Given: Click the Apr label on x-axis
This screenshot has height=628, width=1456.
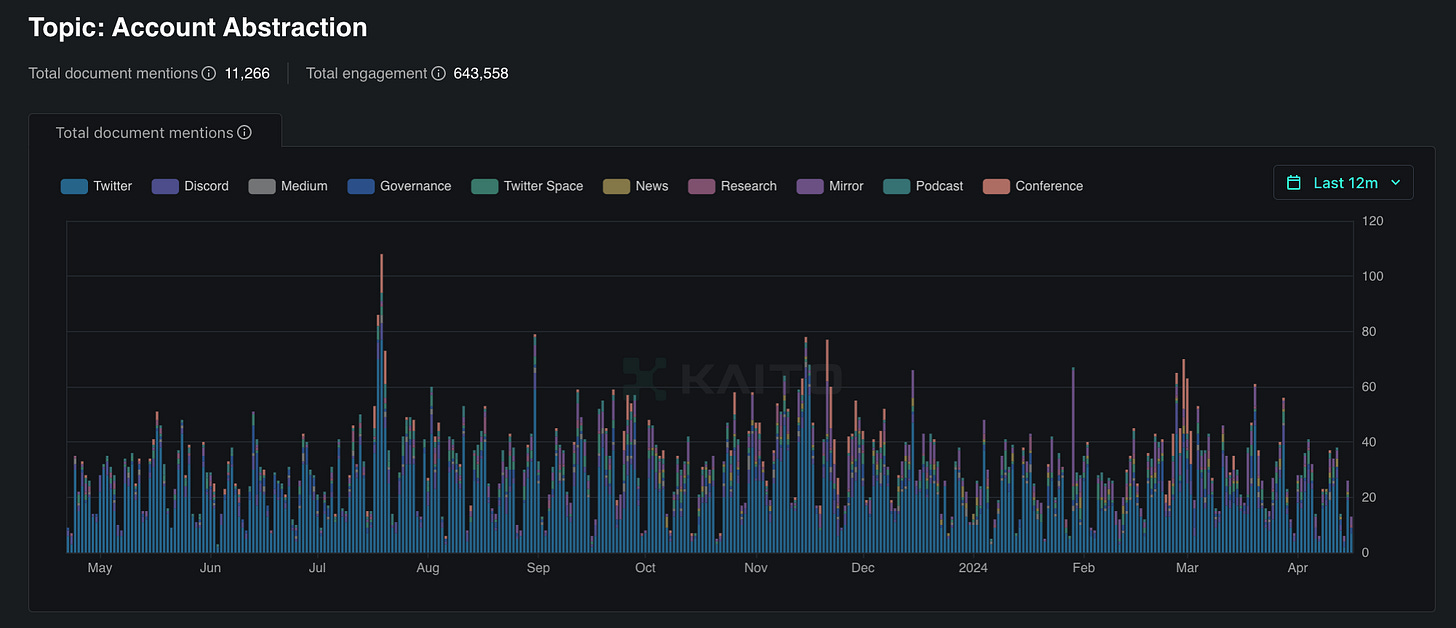Looking at the screenshot, I should (x=1298, y=568).
